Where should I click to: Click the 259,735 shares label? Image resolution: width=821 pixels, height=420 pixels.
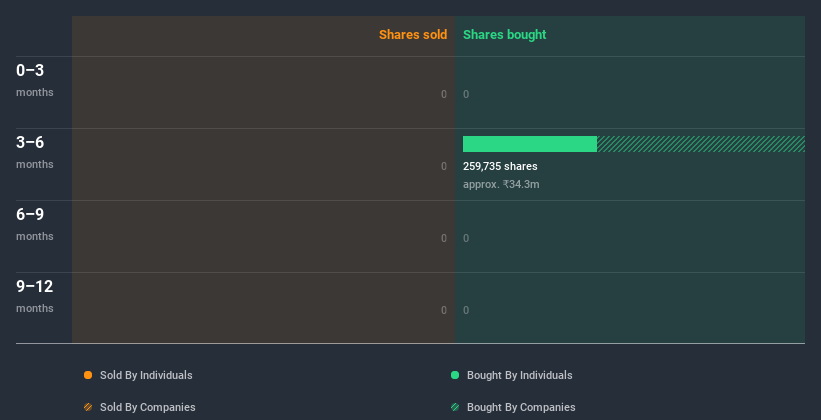coord(500,166)
